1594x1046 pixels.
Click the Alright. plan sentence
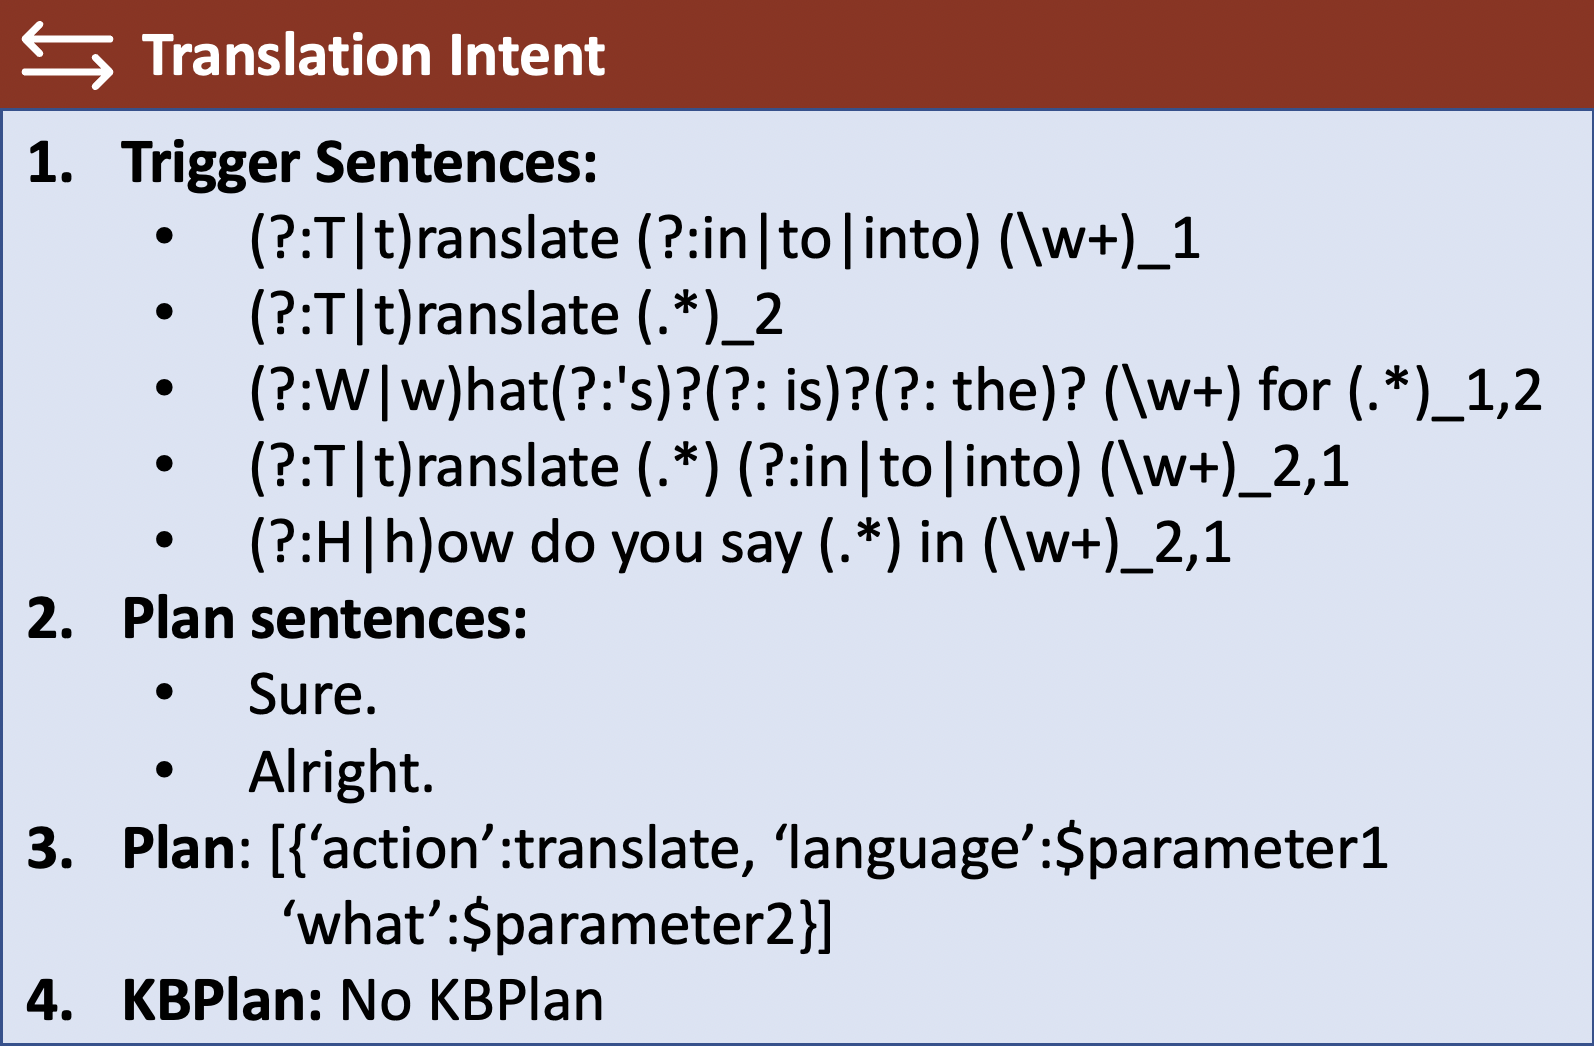[341, 772]
